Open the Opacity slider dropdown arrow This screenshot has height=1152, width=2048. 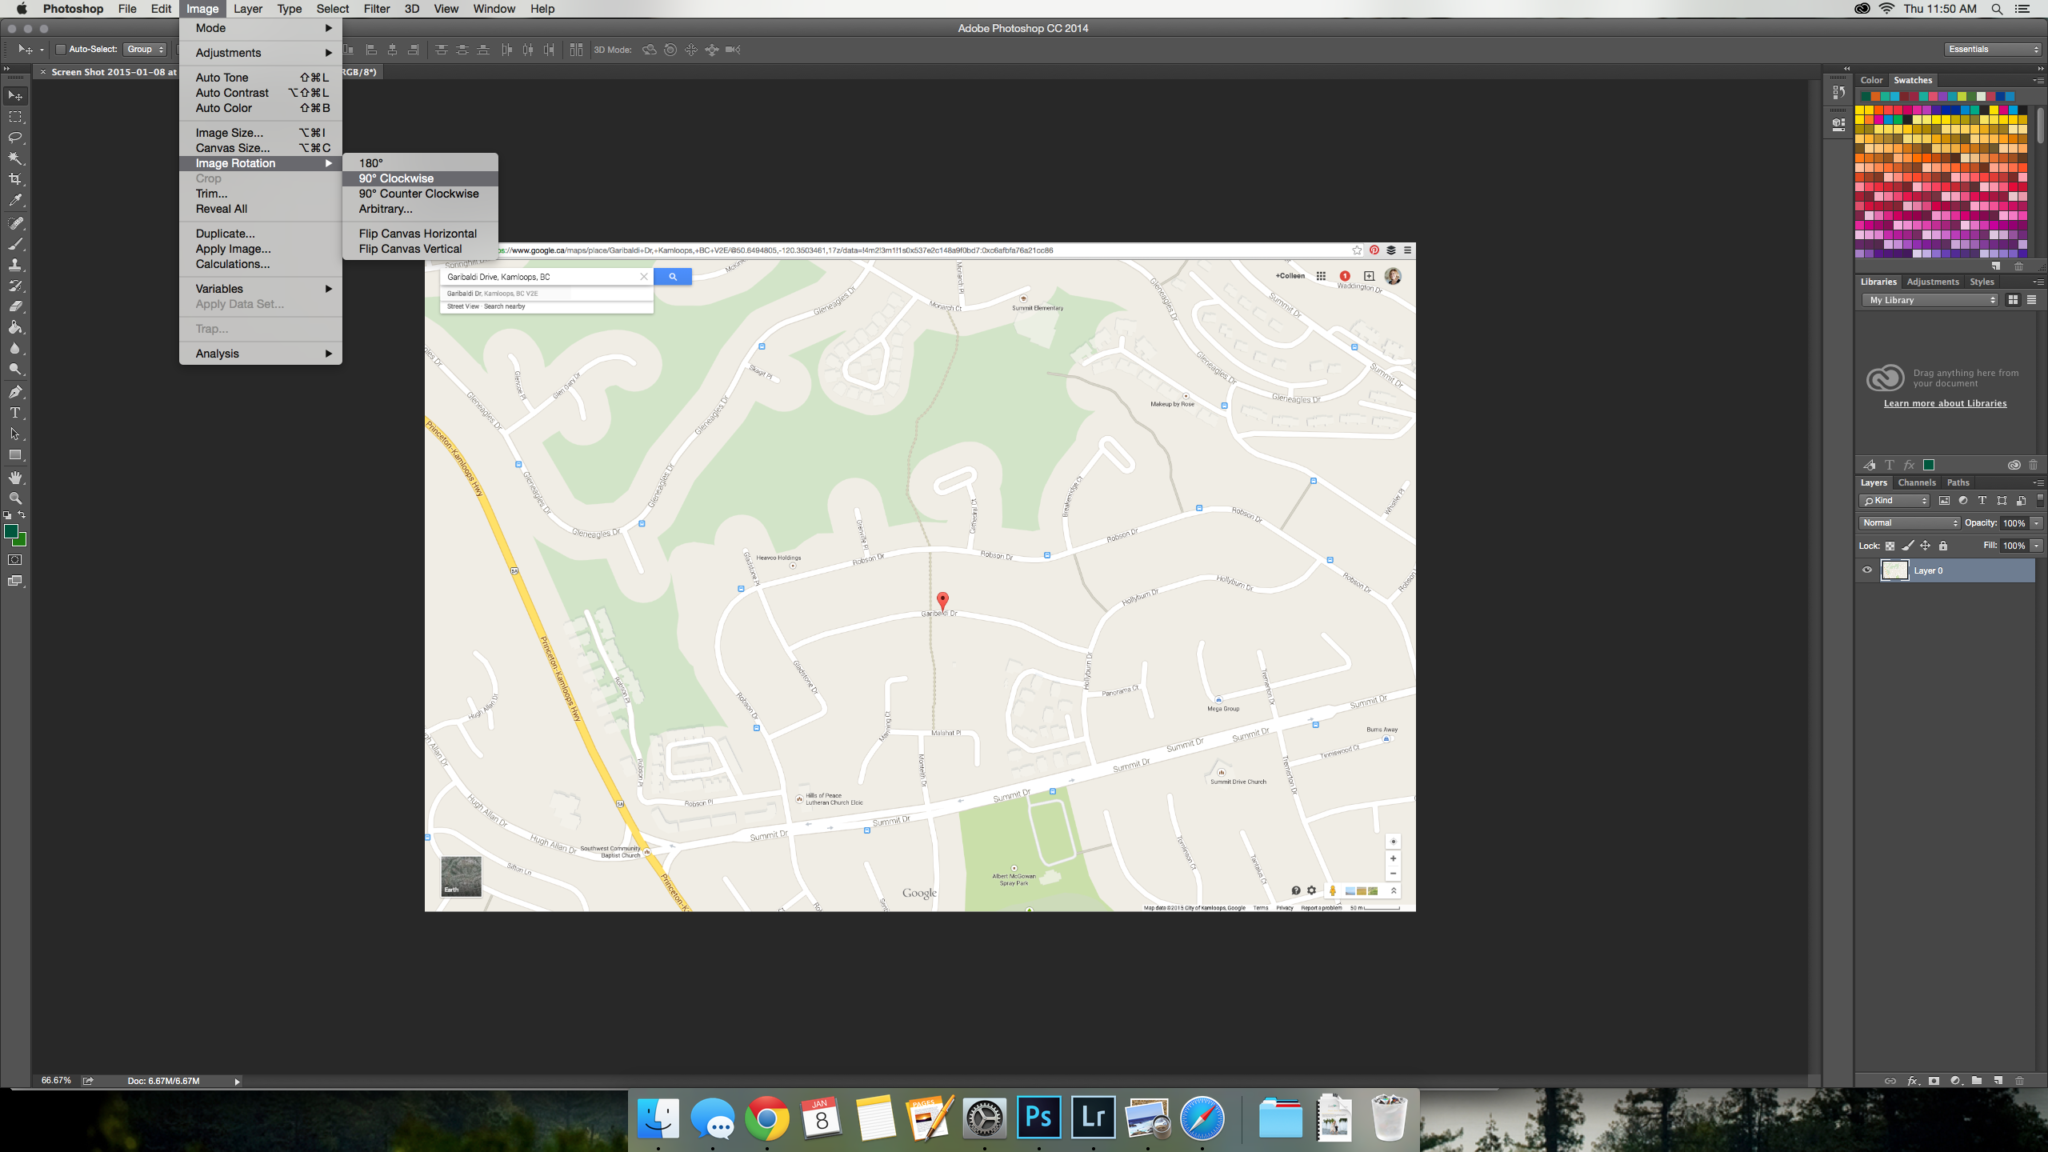(2036, 523)
